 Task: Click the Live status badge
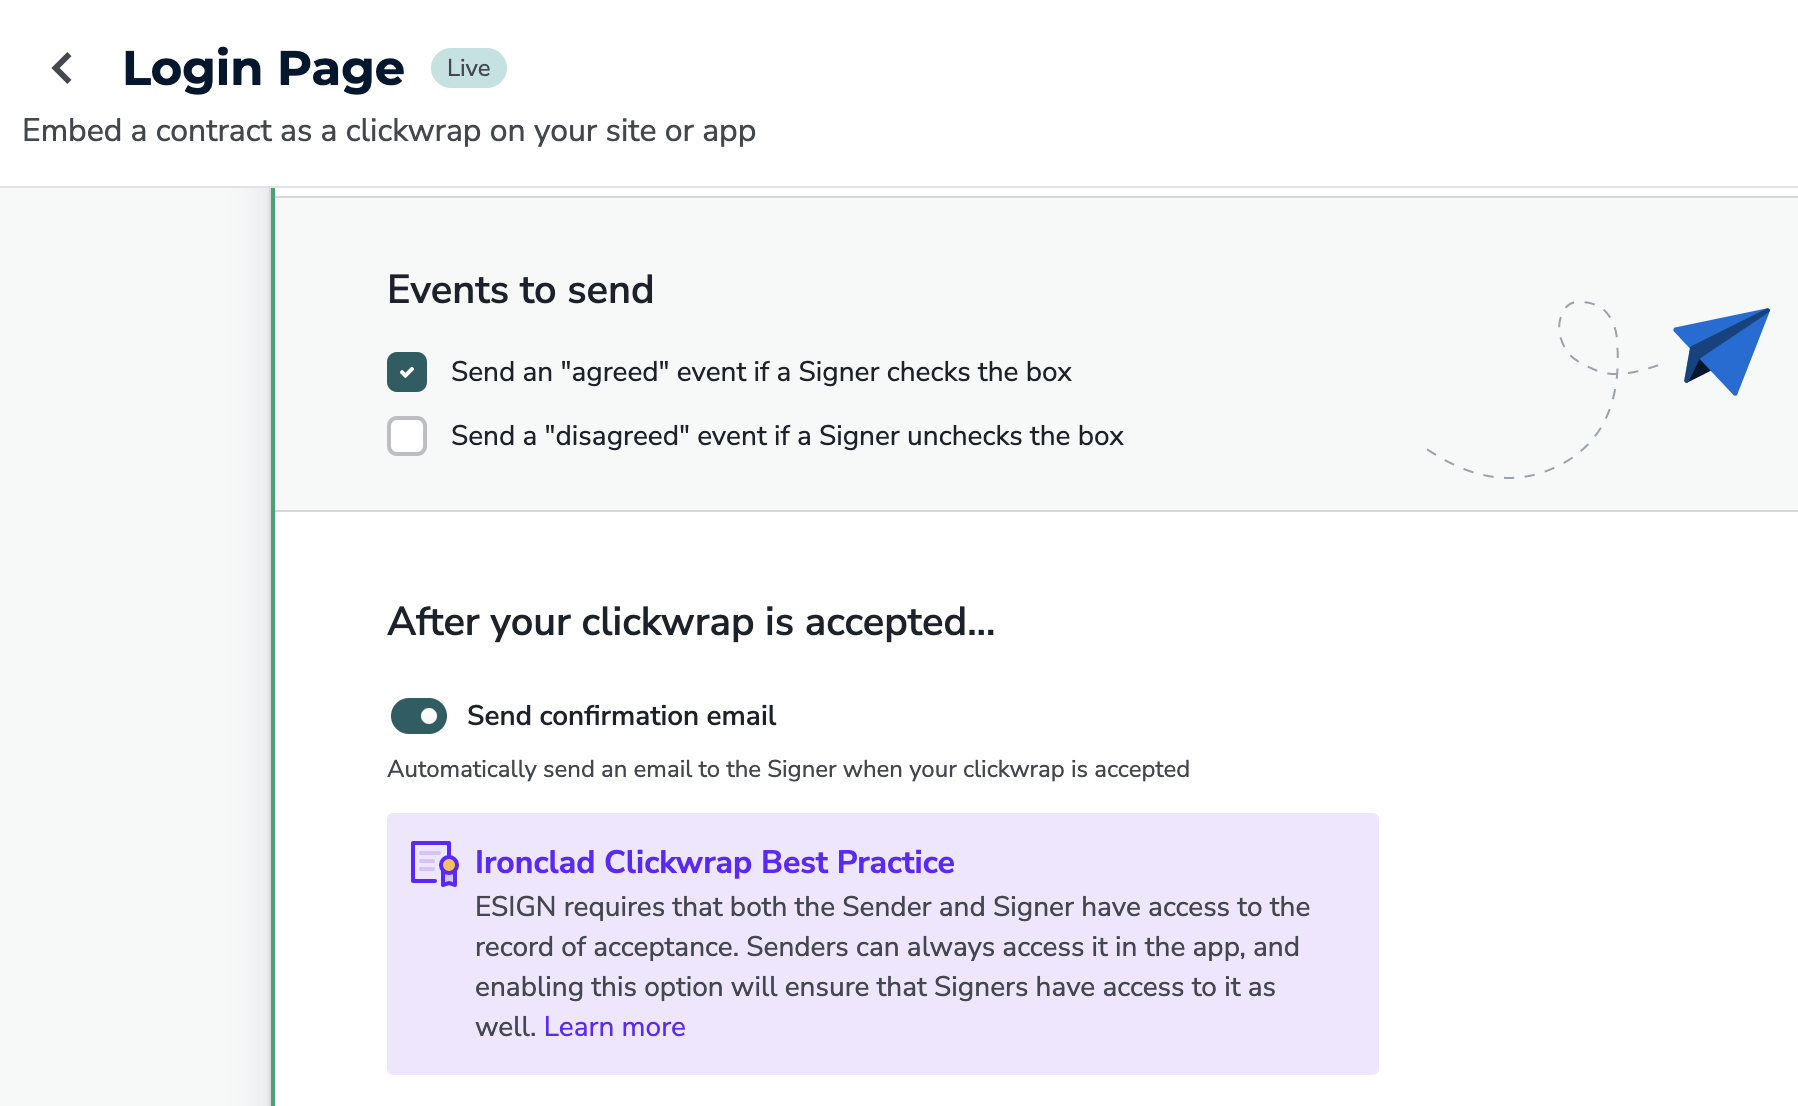coord(467,67)
